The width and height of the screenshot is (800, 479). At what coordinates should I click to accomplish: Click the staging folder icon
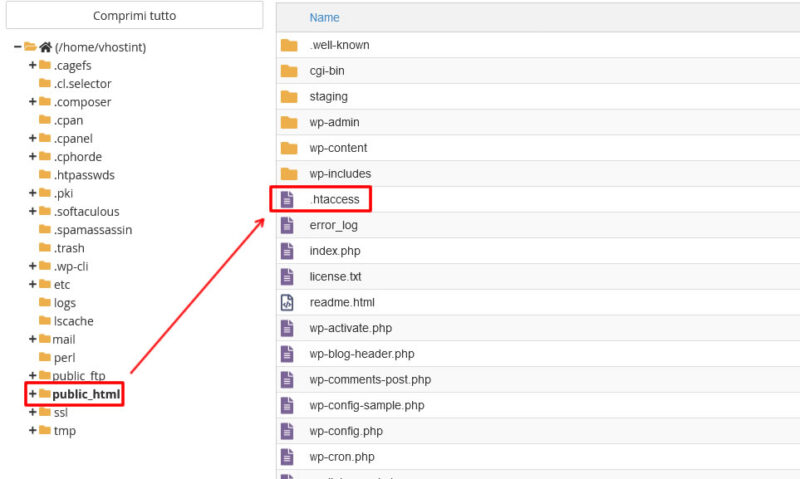pyautogui.click(x=289, y=97)
